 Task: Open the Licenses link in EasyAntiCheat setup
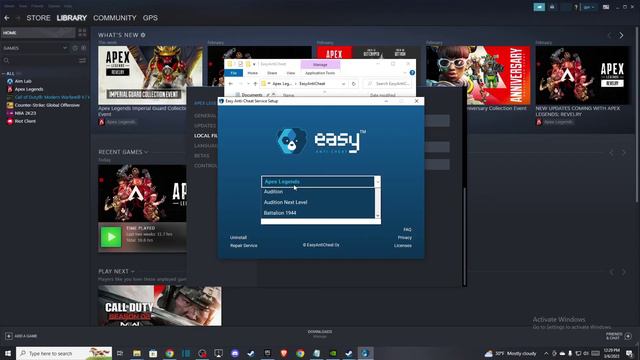coord(403,246)
